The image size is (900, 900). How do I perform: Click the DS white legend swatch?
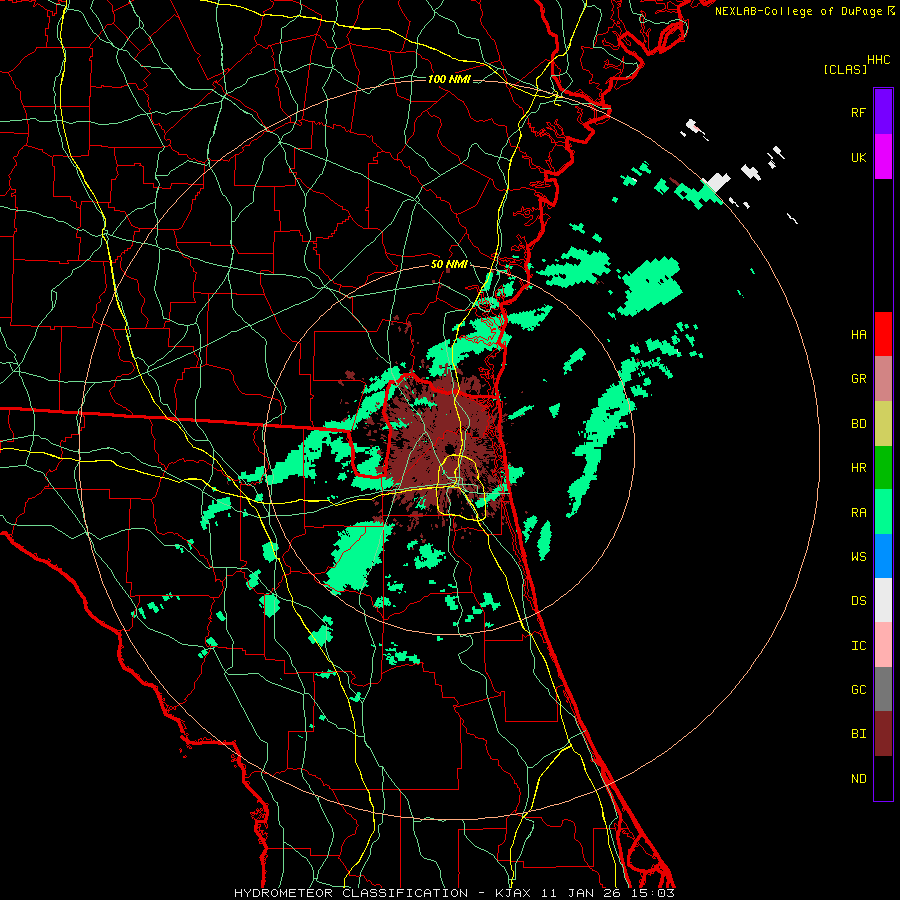click(x=883, y=600)
